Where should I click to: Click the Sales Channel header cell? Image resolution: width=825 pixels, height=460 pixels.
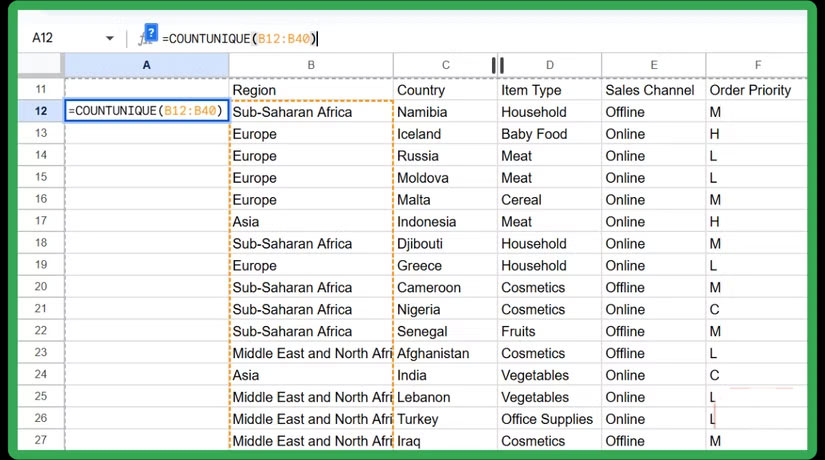pos(653,90)
